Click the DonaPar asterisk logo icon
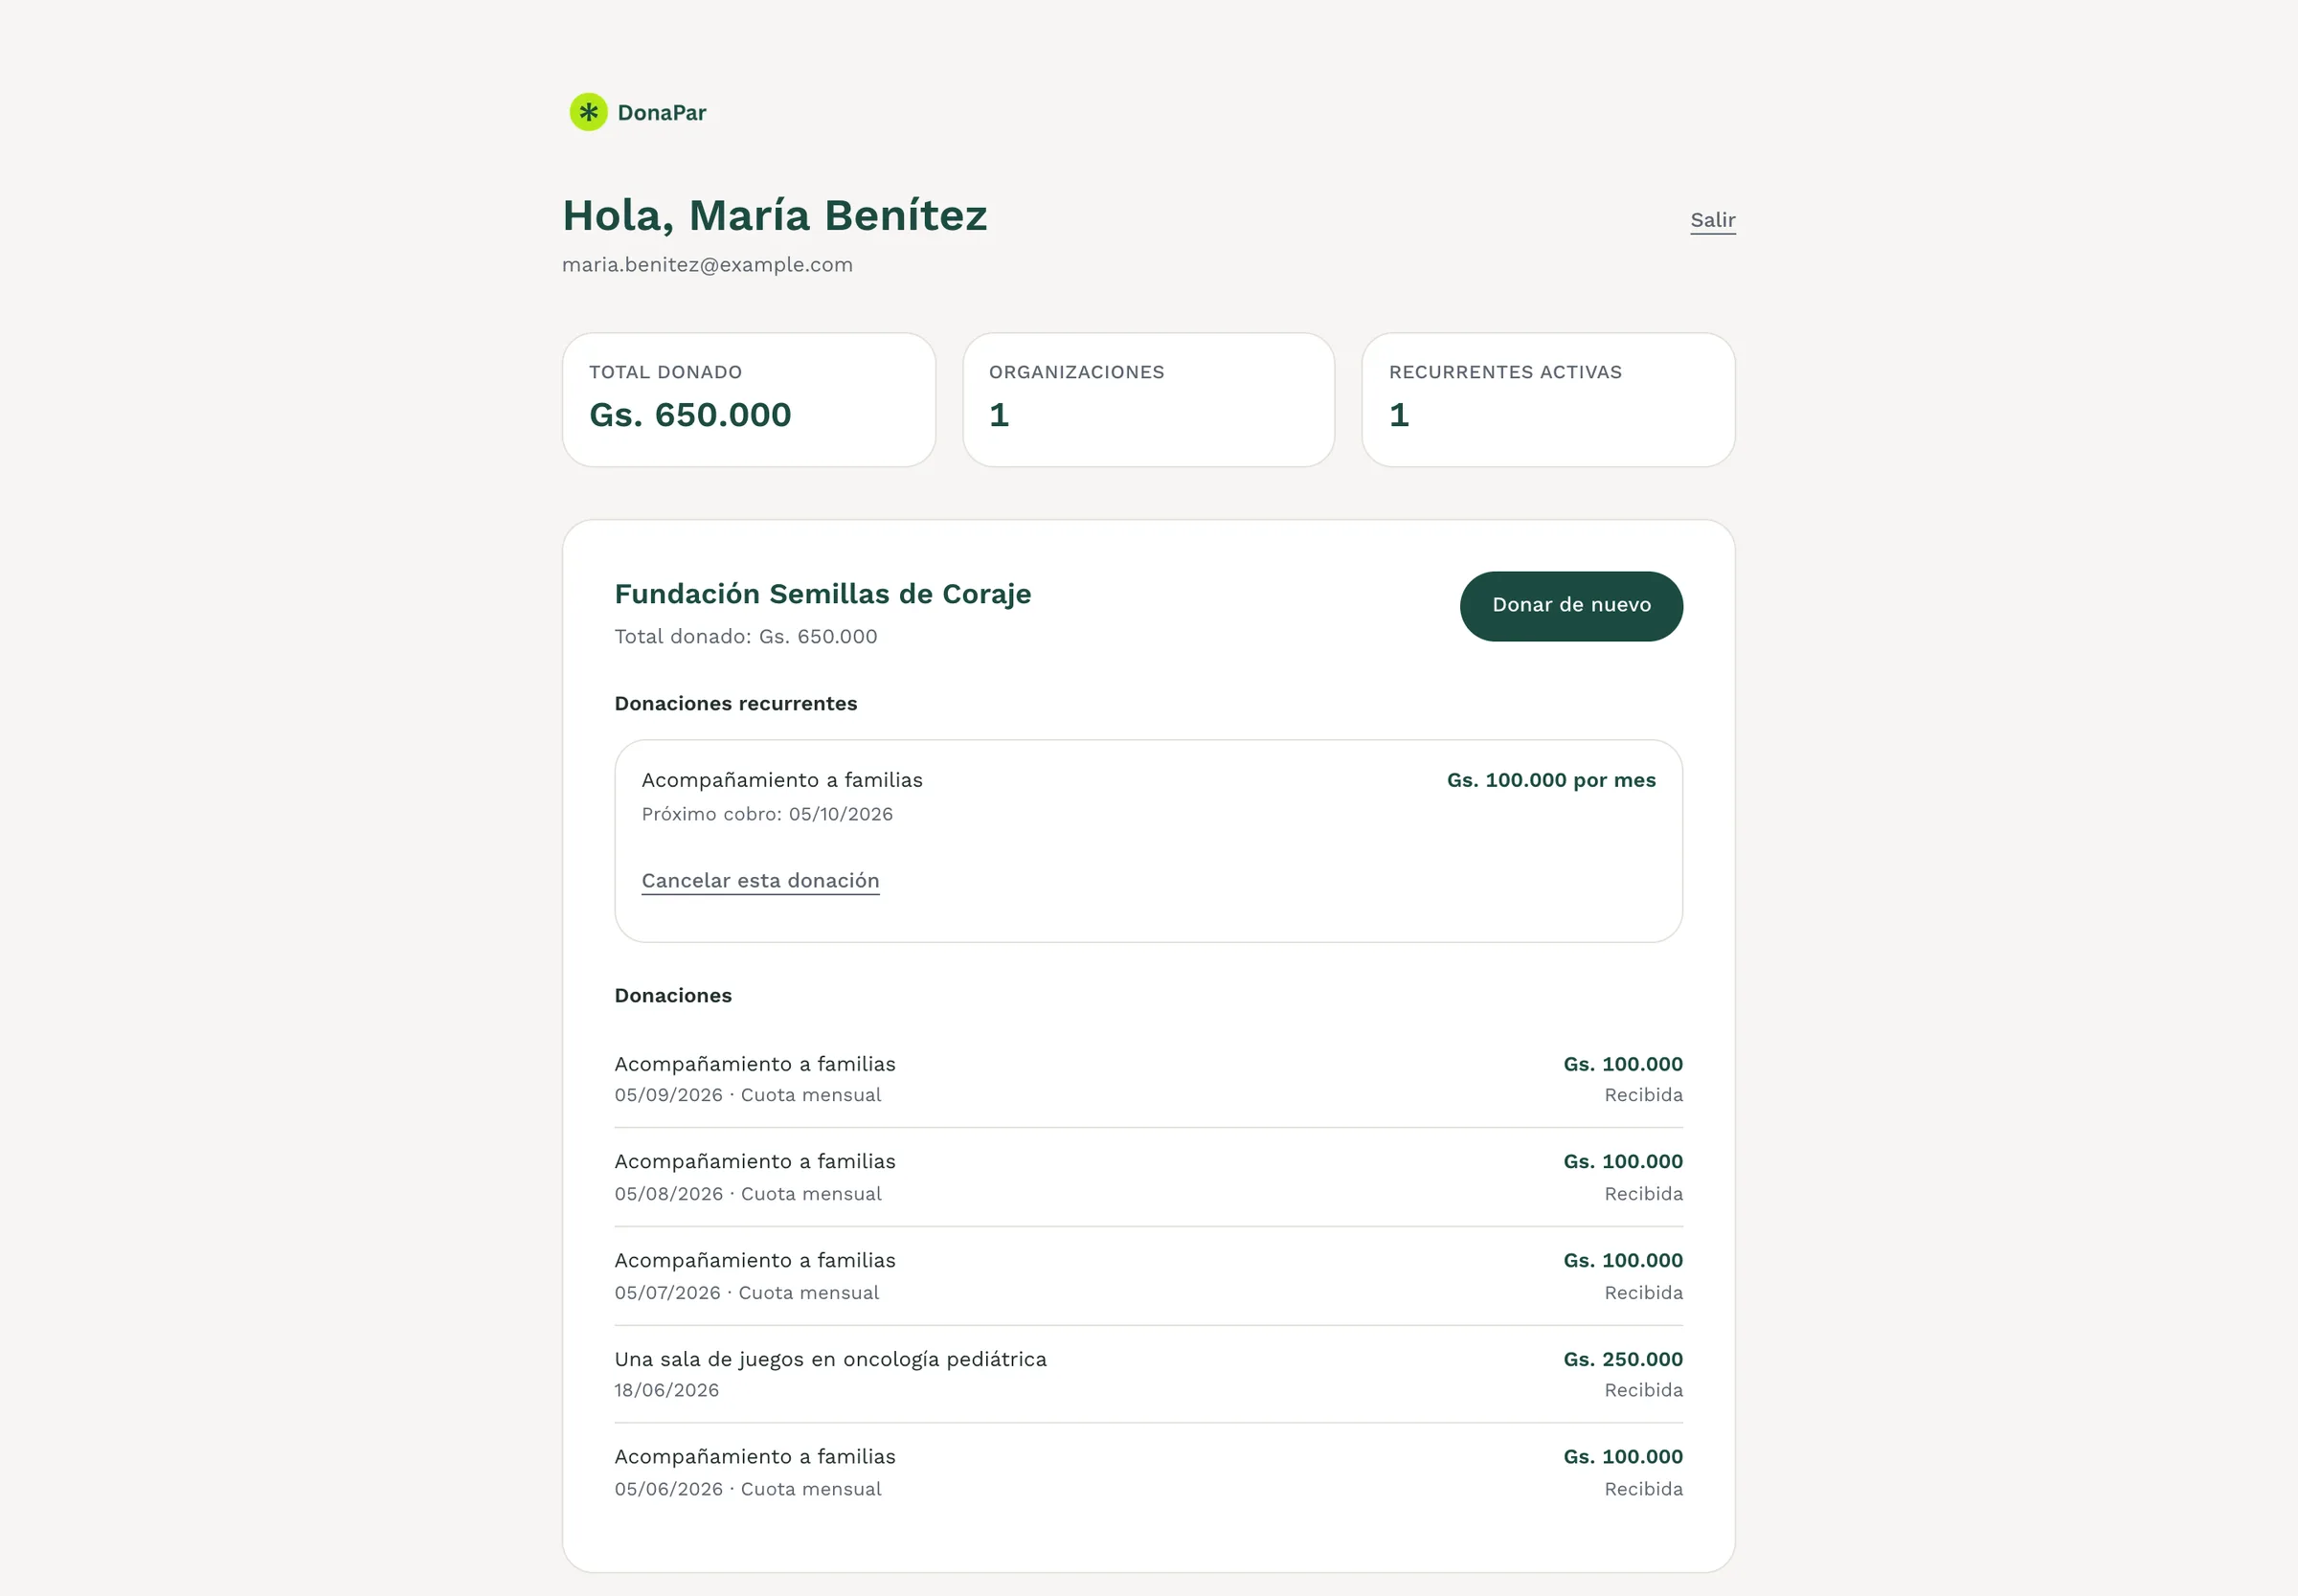This screenshot has width=2298, height=1596. click(588, 112)
